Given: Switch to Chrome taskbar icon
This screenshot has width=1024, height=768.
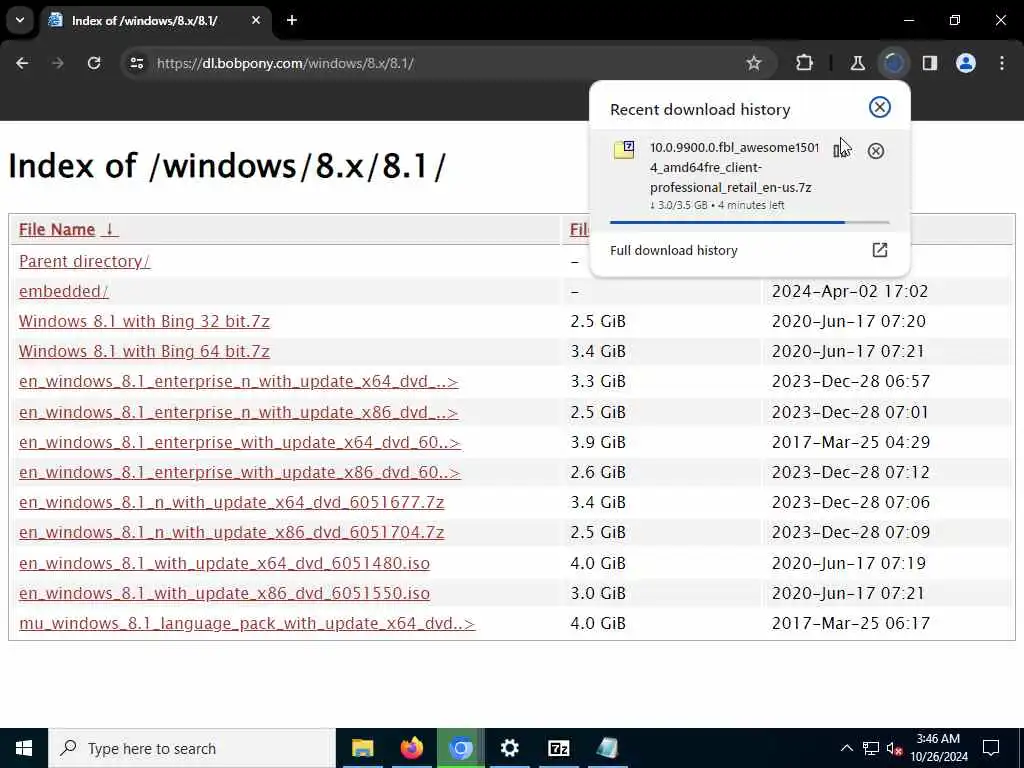Looking at the screenshot, I should pyautogui.click(x=460, y=748).
